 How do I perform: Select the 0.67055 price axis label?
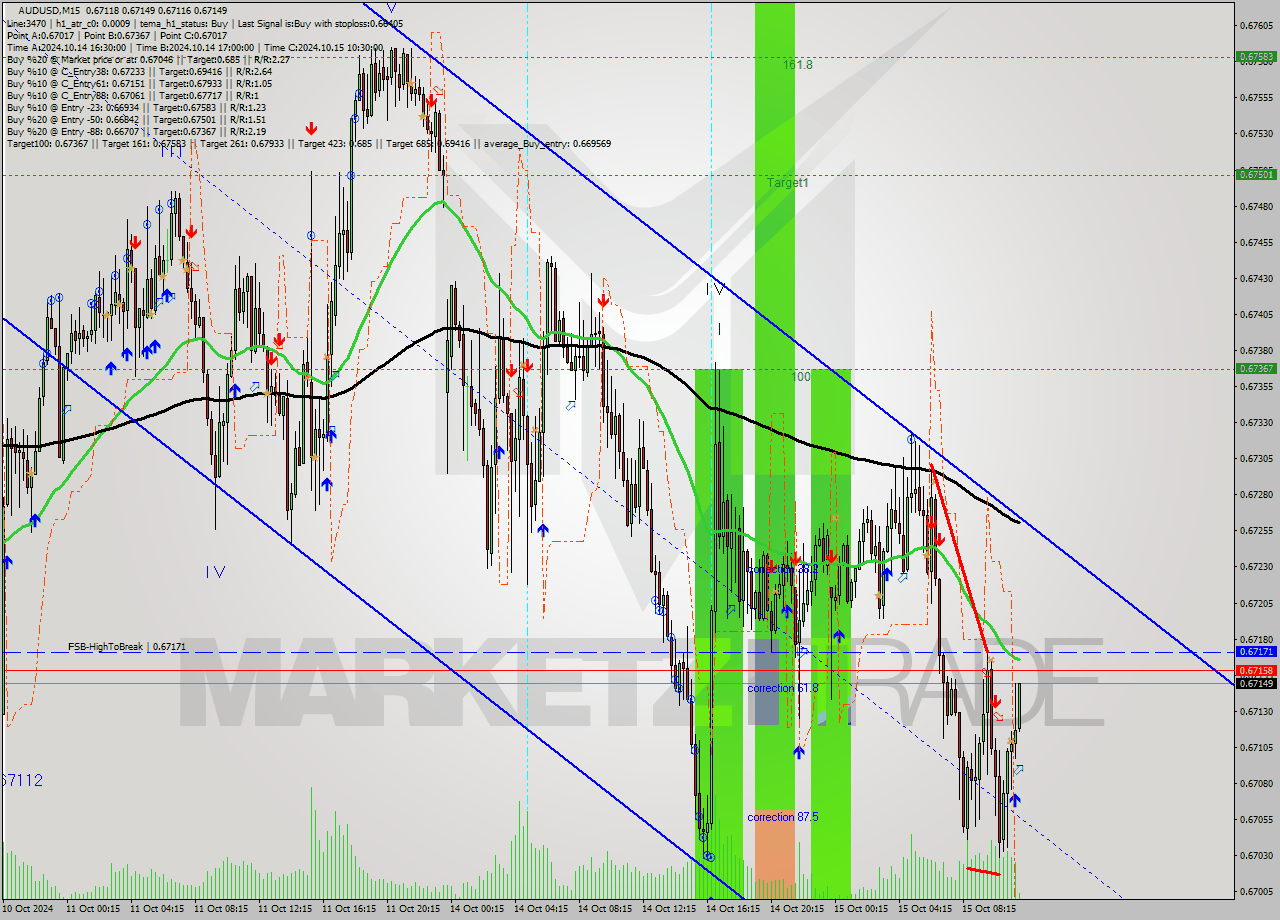tap(1256, 819)
